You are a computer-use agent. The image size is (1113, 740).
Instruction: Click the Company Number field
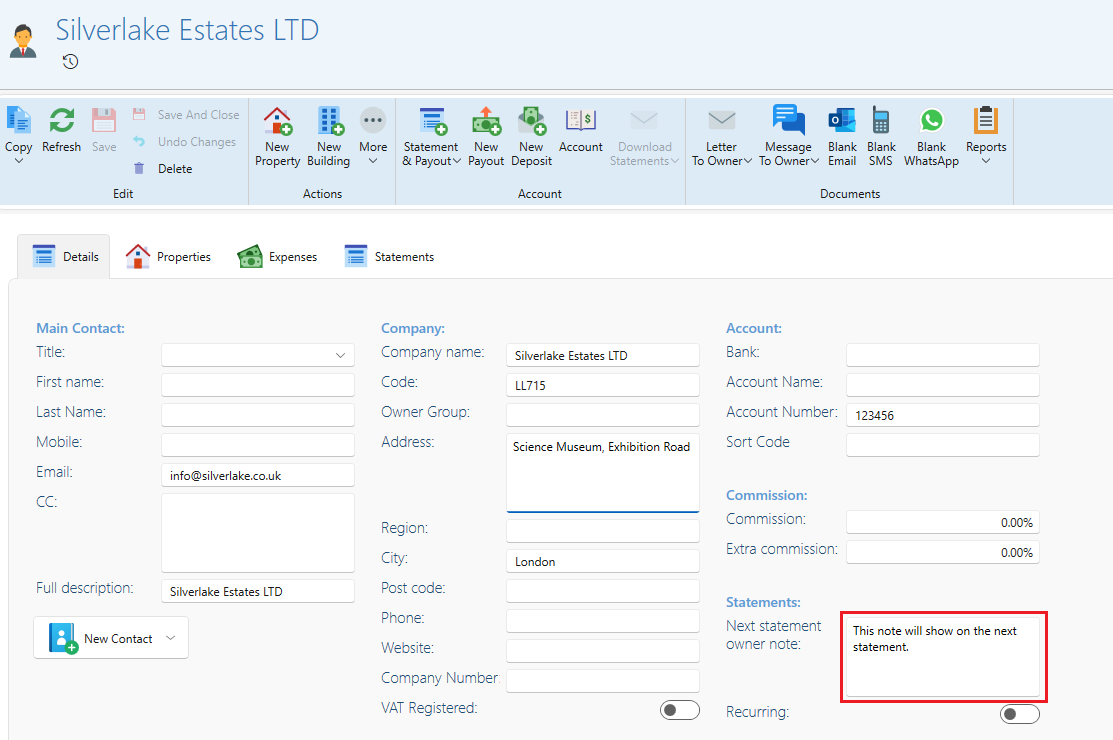point(603,680)
